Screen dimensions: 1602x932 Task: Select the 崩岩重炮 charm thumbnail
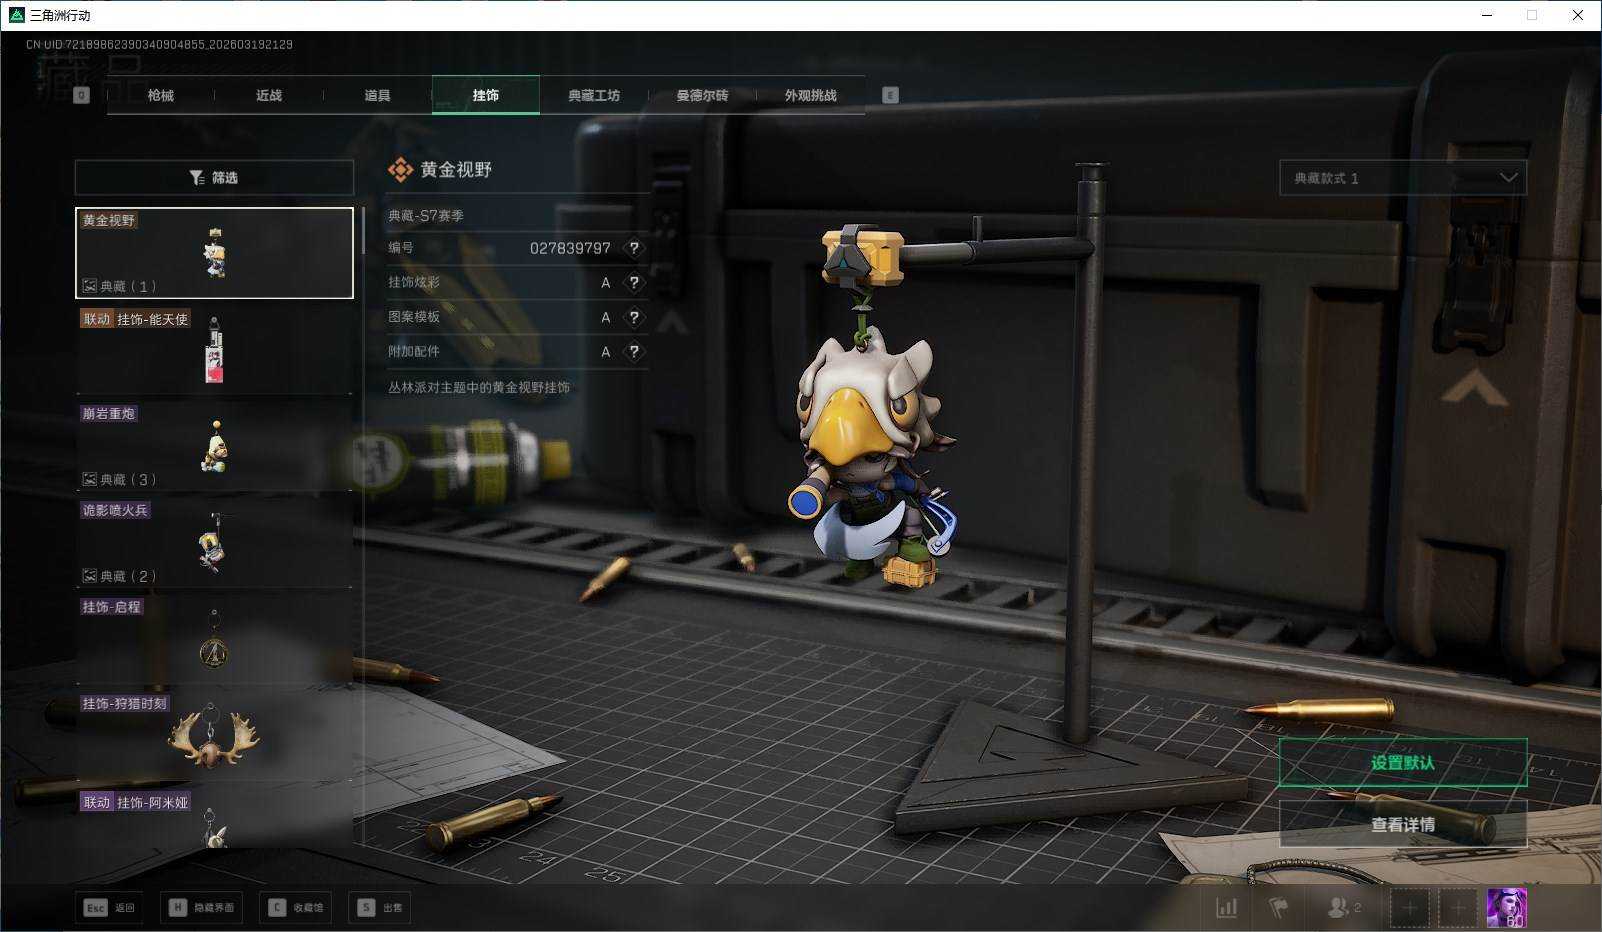click(x=214, y=445)
